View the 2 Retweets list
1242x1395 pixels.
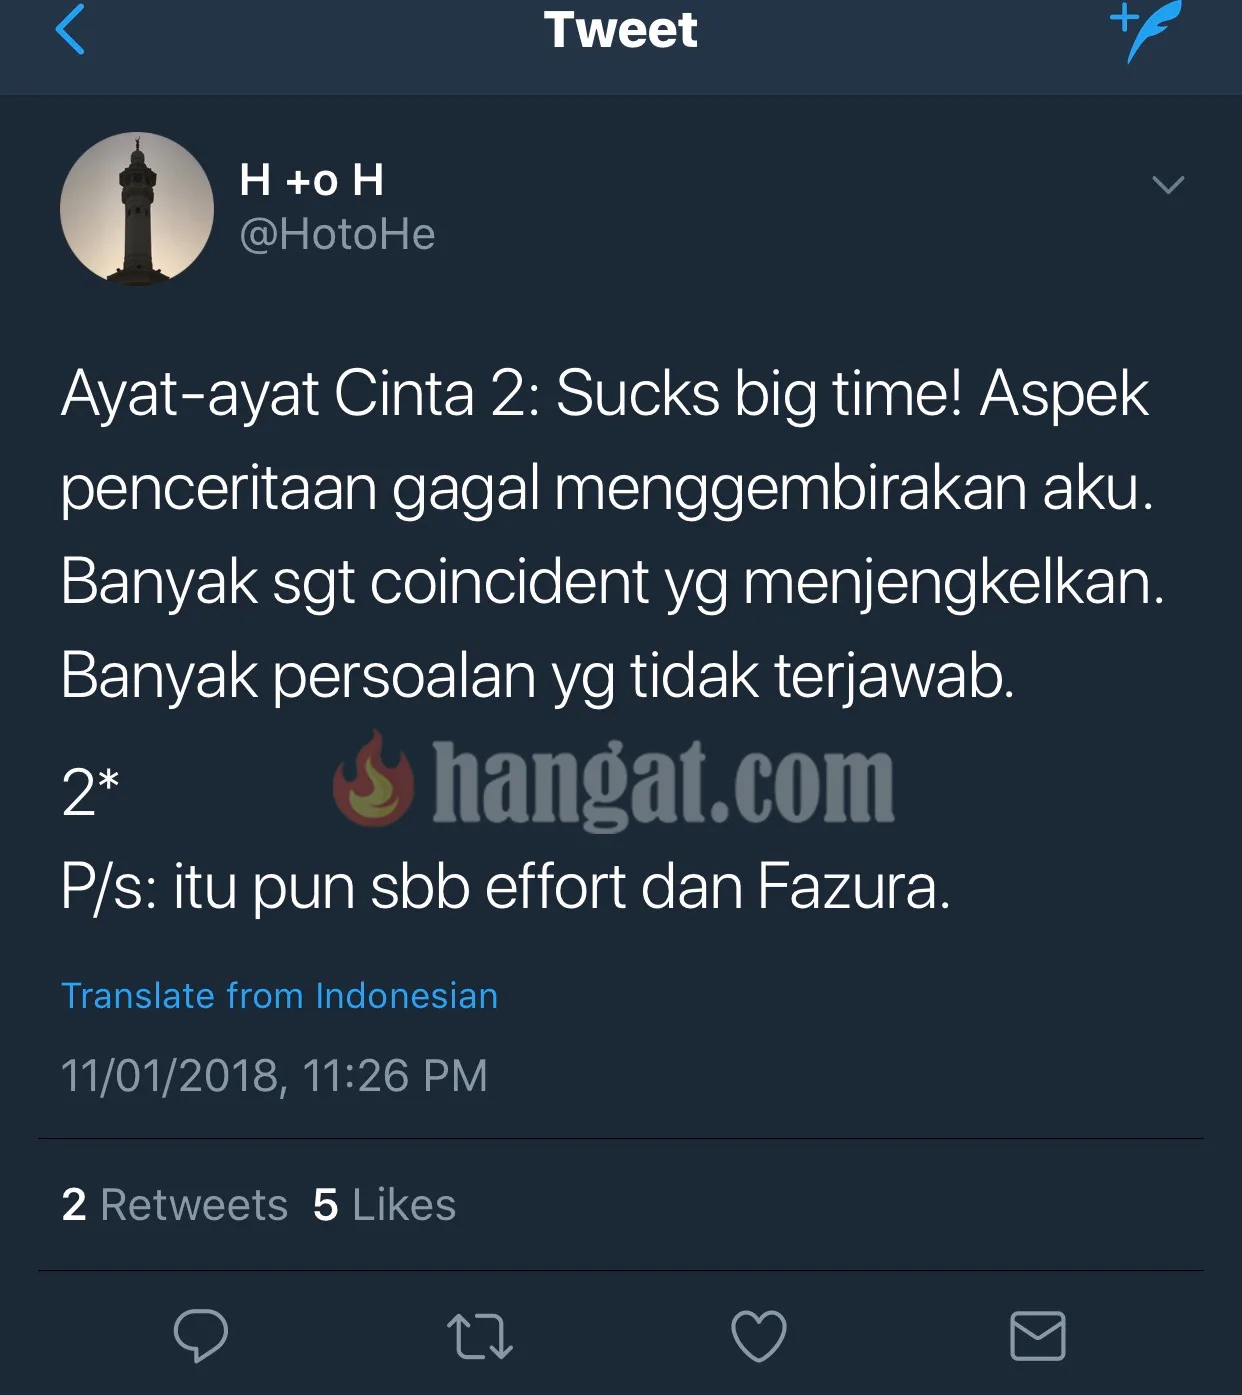coord(175,1205)
